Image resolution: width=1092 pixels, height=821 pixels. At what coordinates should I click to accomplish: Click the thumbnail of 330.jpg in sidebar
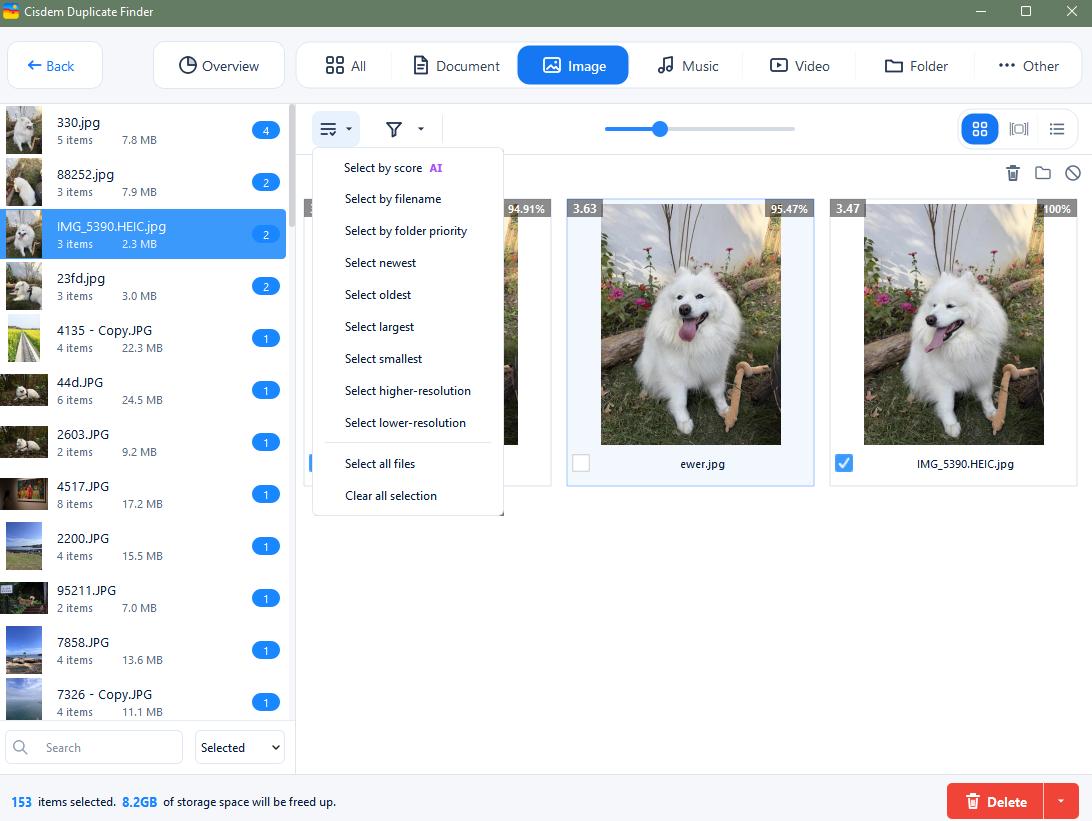24,130
